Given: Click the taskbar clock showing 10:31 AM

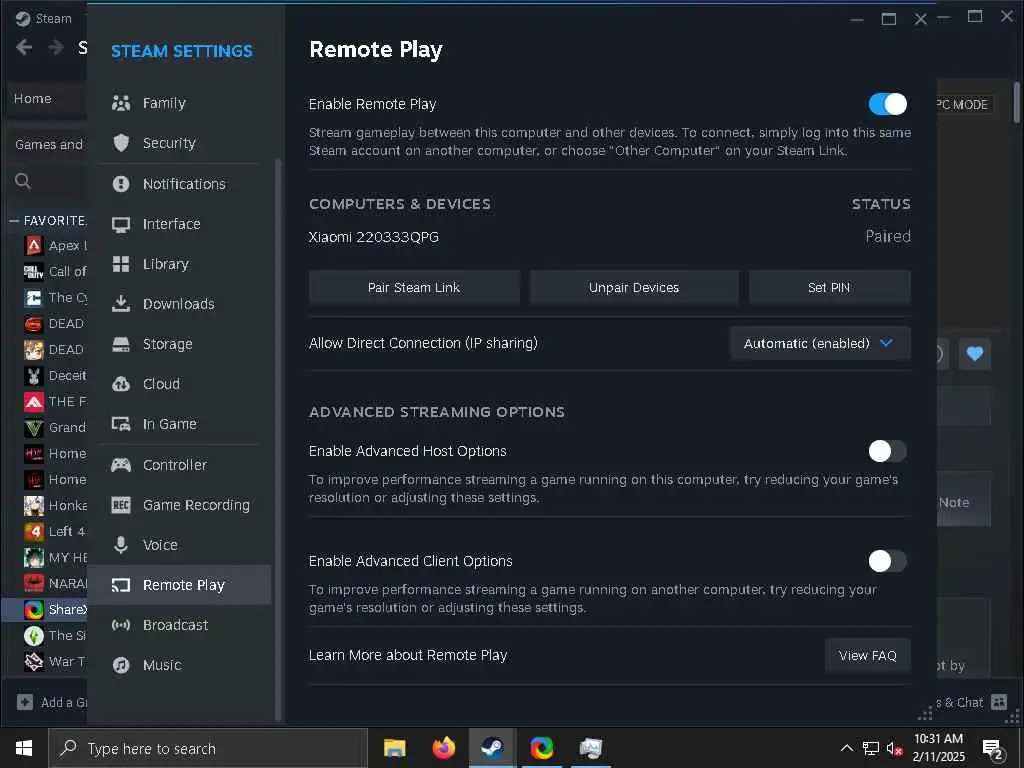Looking at the screenshot, I should 938,748.
